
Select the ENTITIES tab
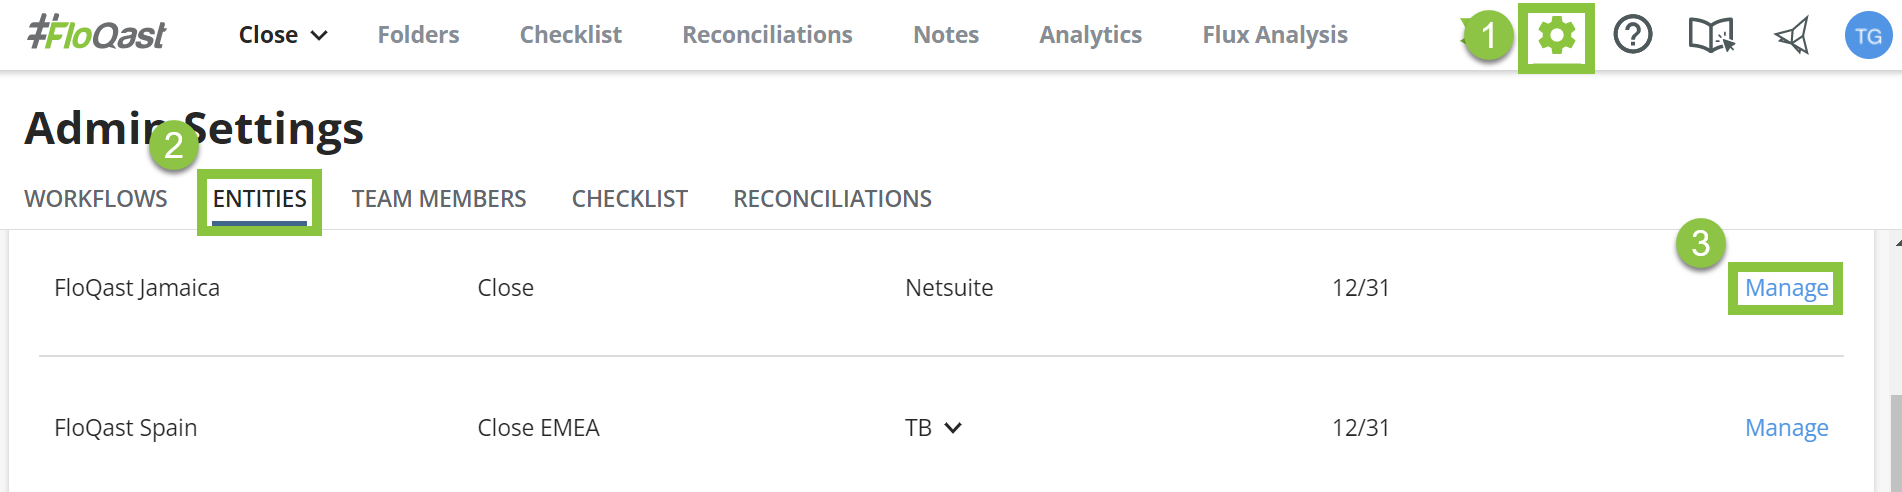[260, 199]
